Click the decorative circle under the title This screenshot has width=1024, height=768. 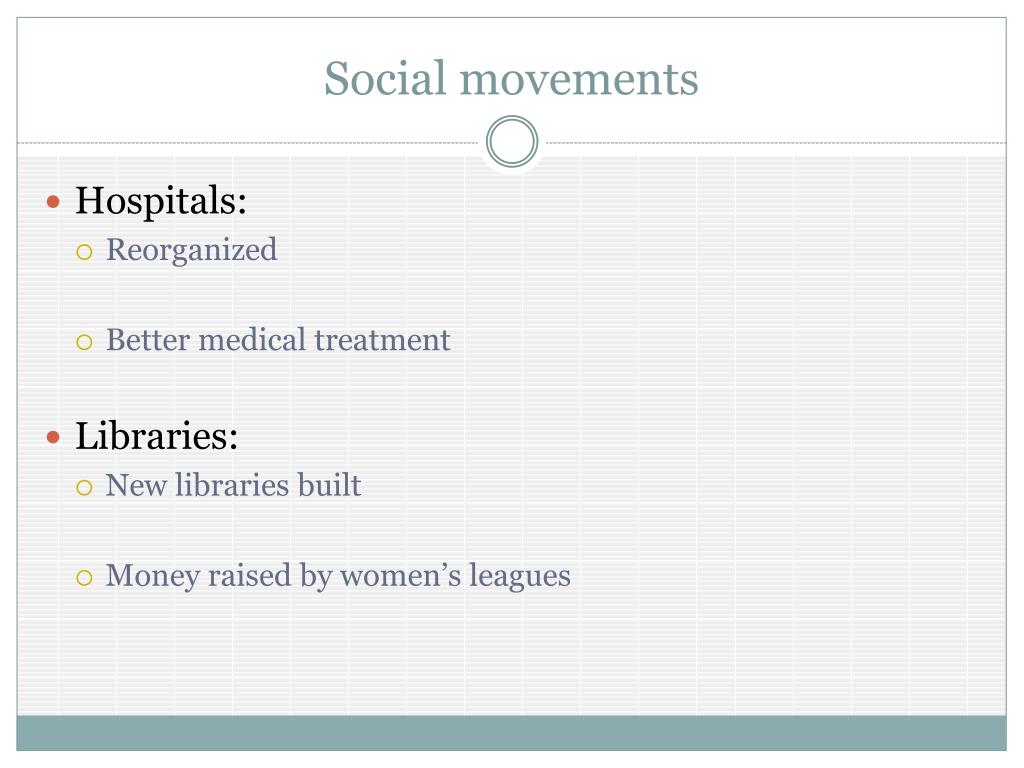coord(512,142)
